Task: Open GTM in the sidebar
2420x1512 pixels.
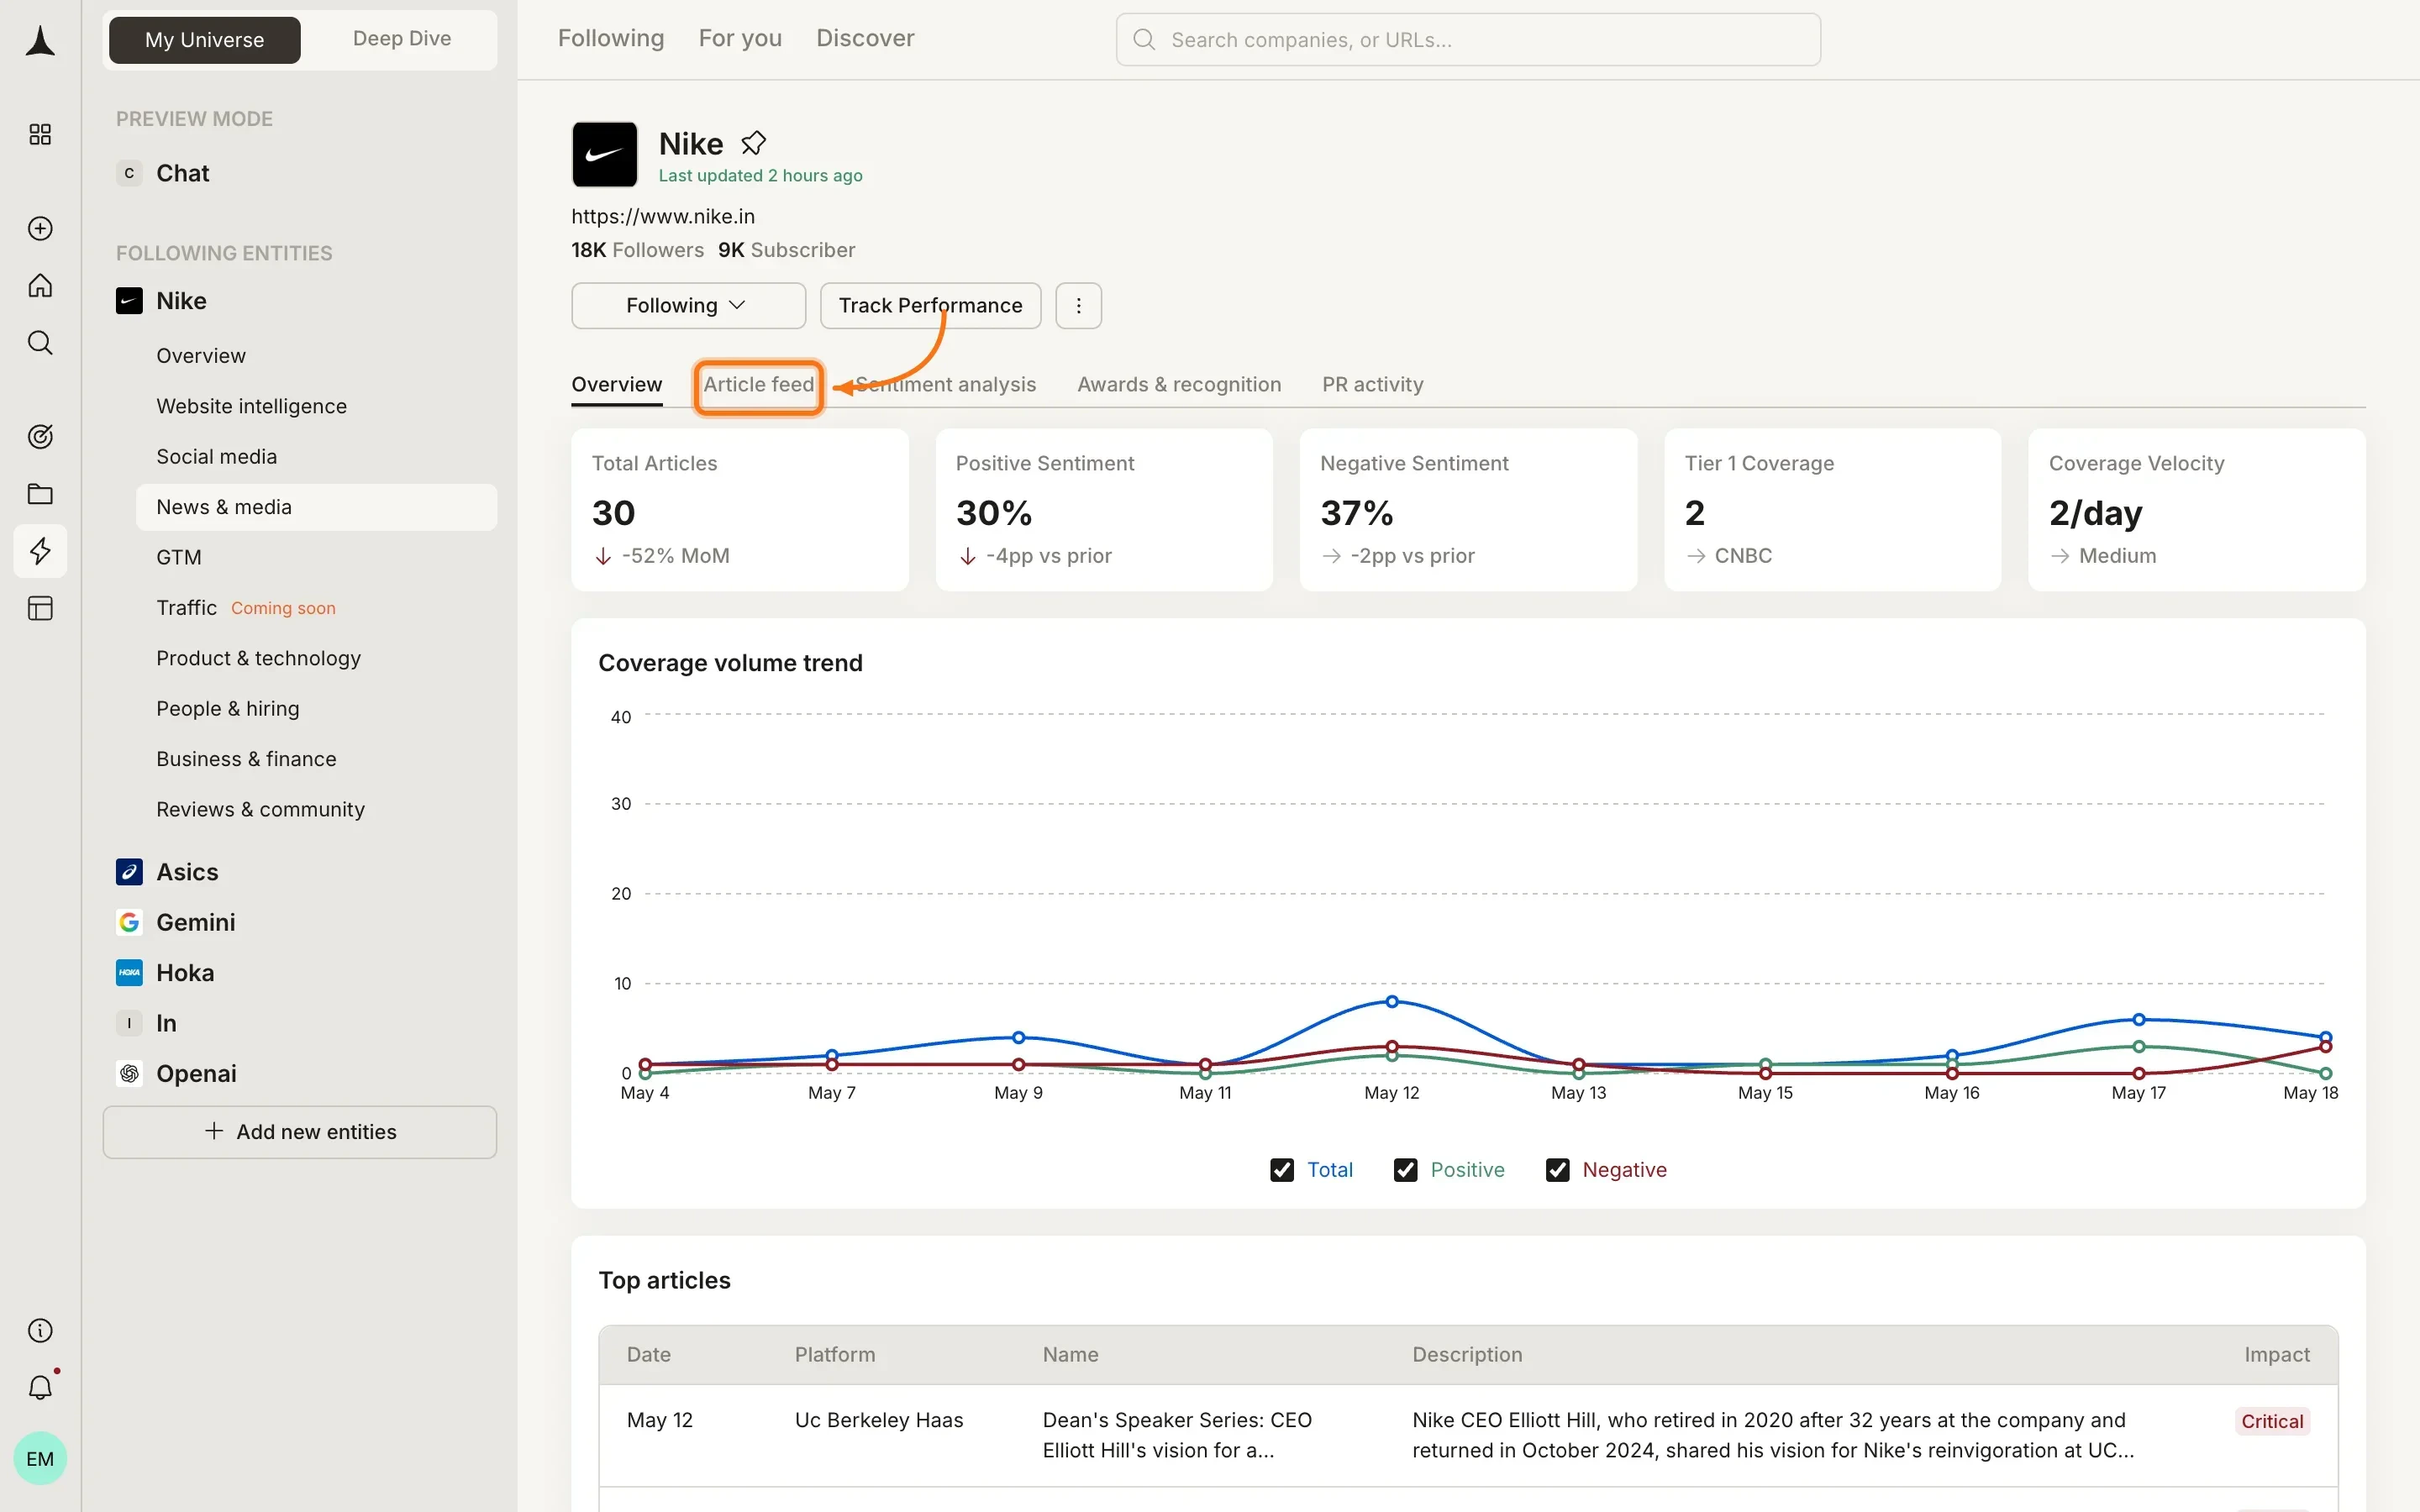Action: click(x=179, y=558)
